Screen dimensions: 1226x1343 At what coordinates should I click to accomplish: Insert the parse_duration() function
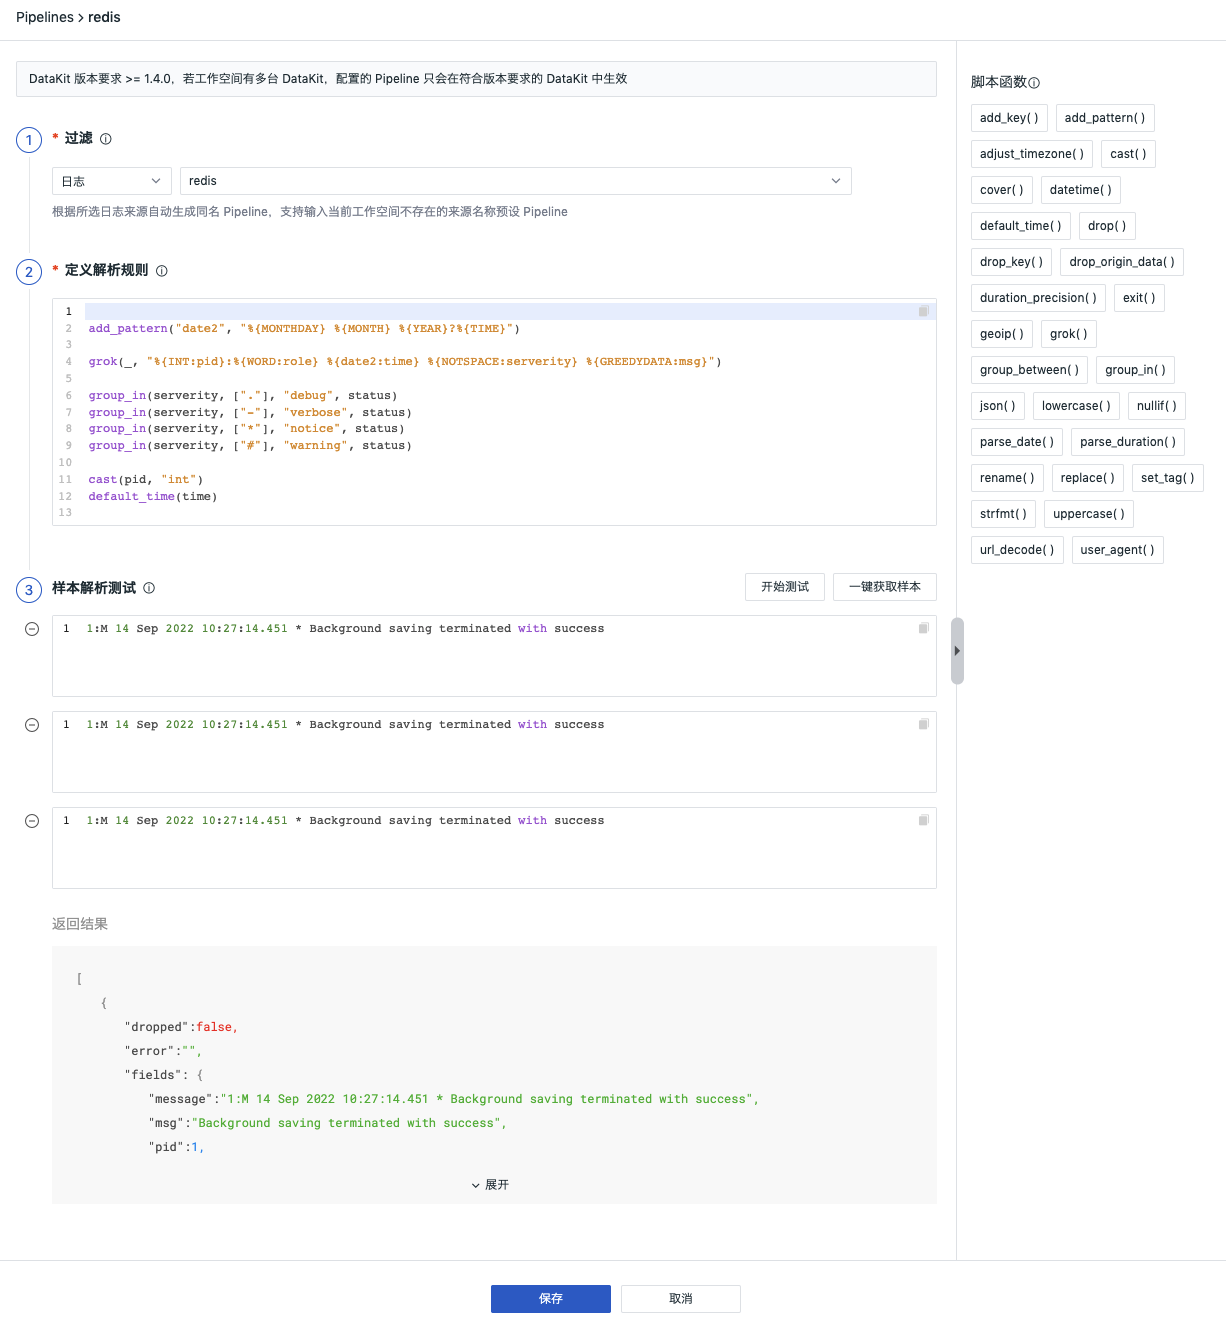click(x=1128, y=442)
